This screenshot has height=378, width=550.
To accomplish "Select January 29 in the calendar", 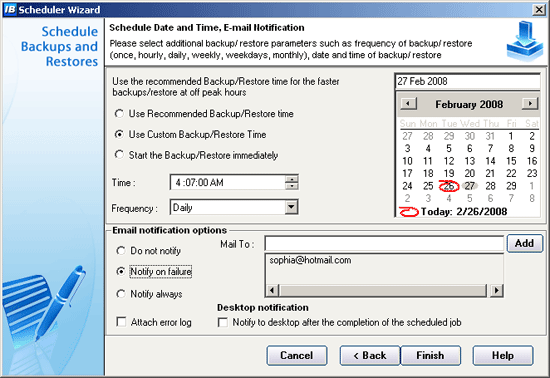I will 449,136.
